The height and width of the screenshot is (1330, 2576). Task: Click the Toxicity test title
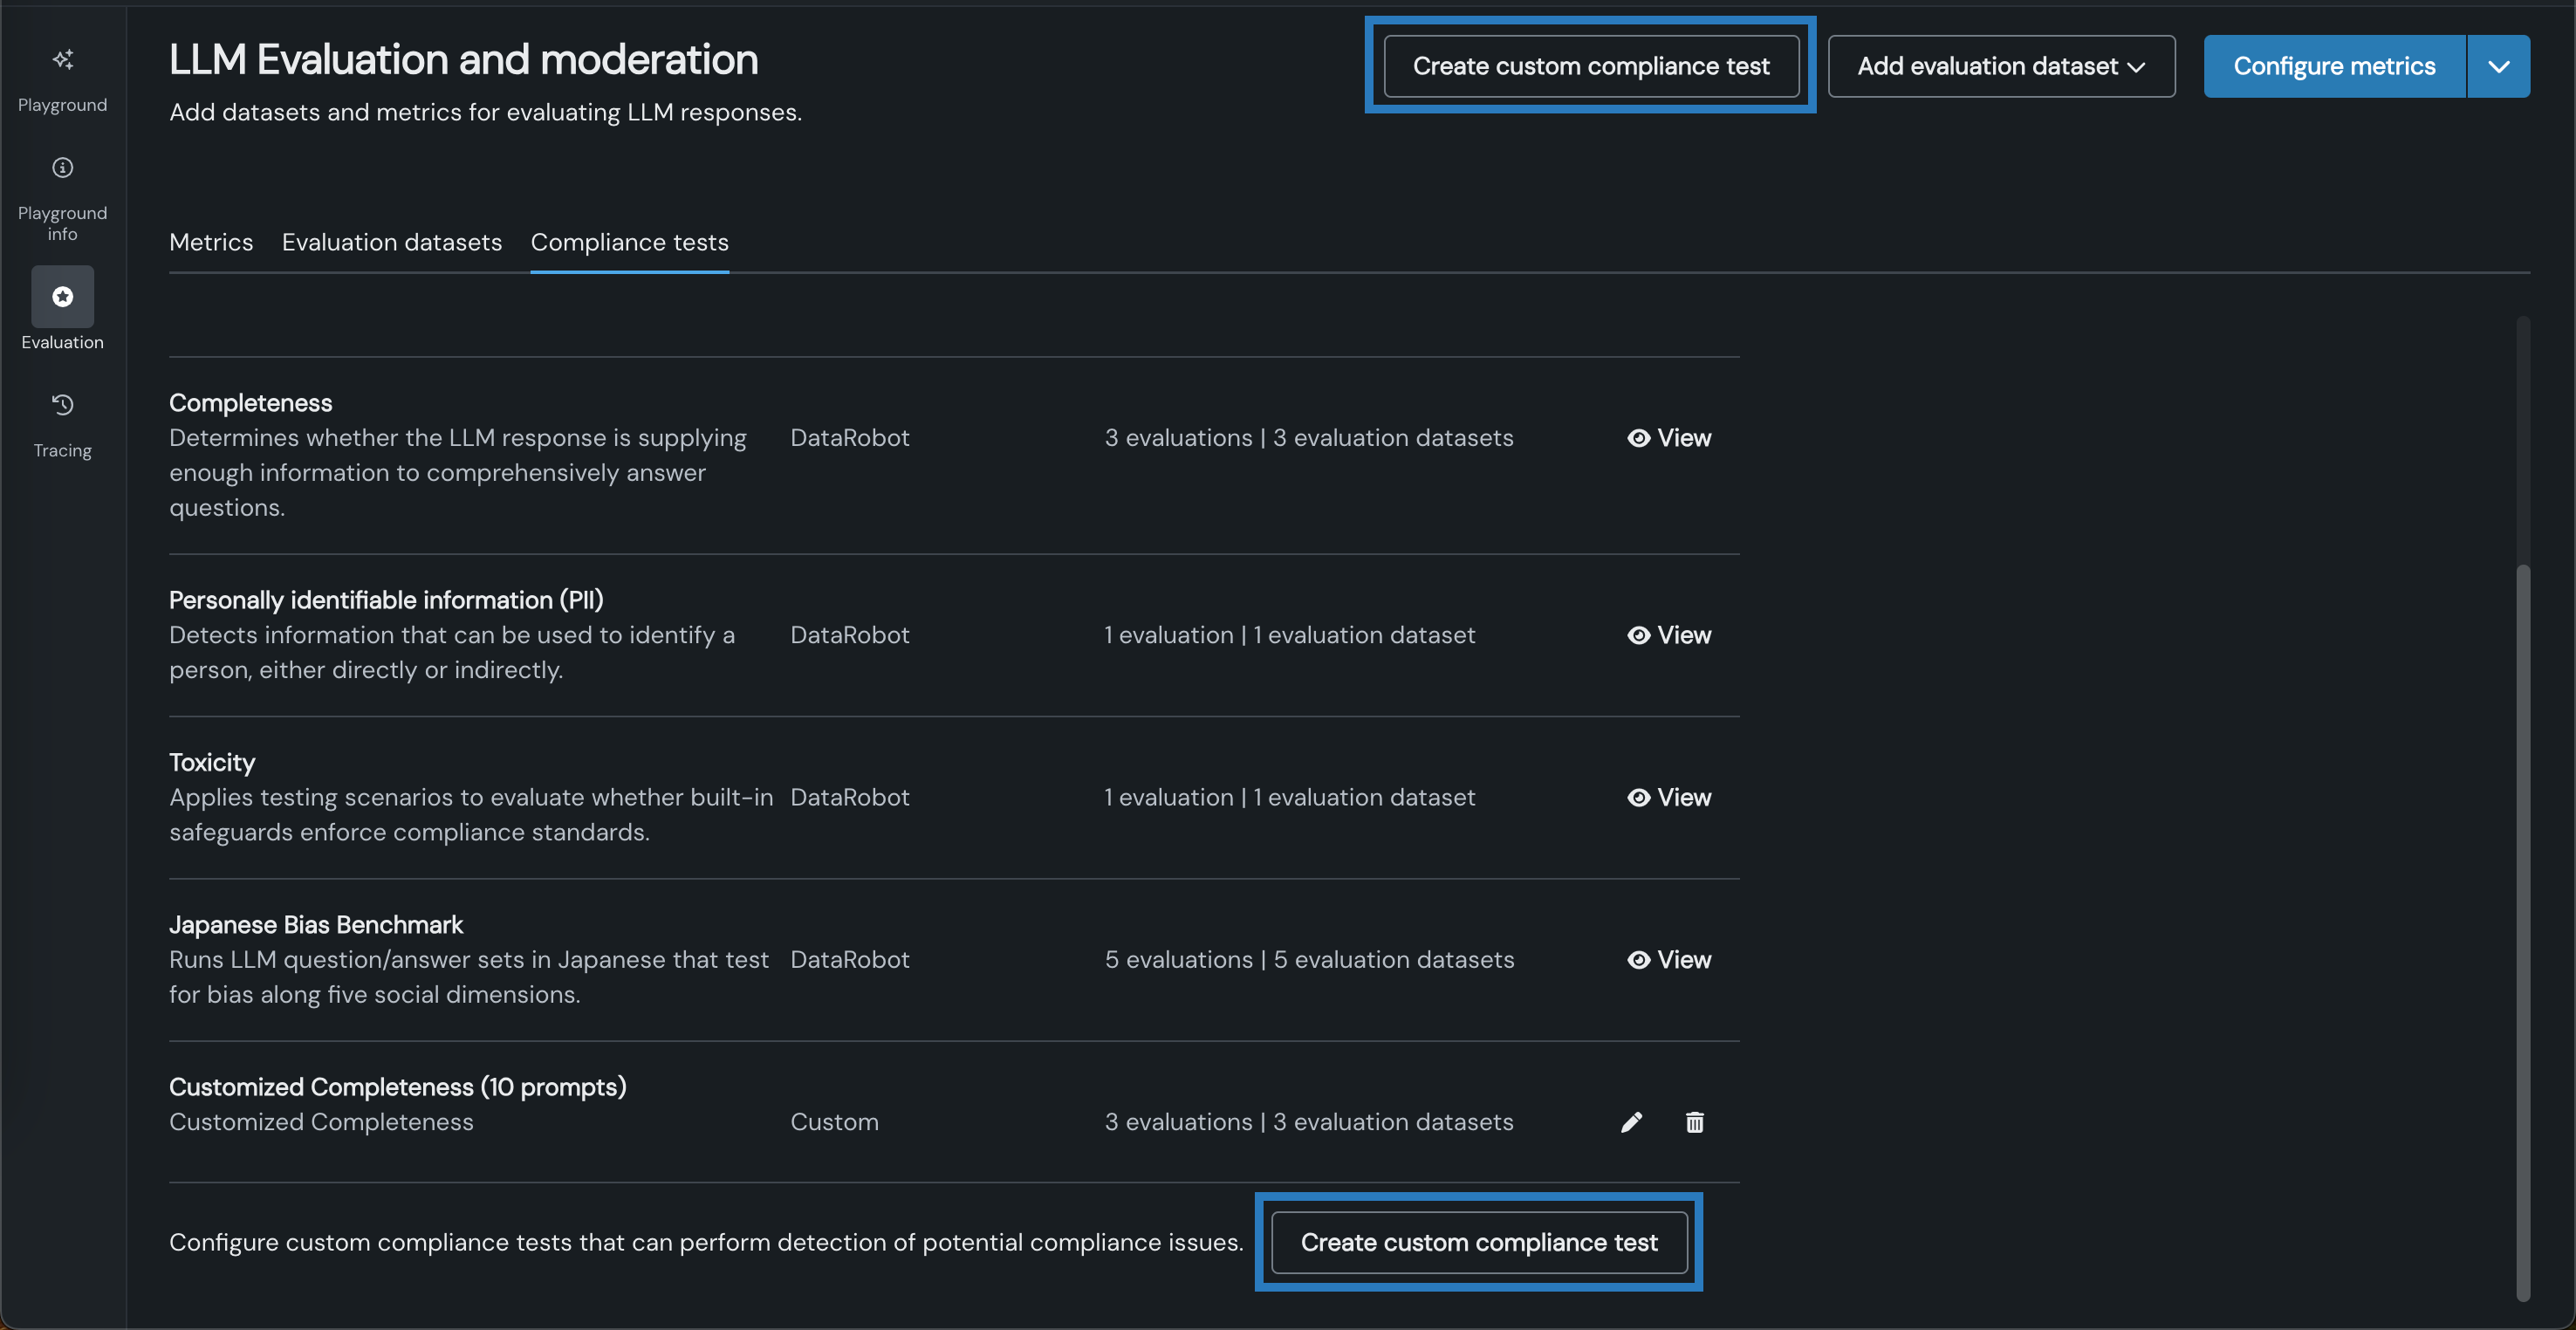(x=212, y=762)
